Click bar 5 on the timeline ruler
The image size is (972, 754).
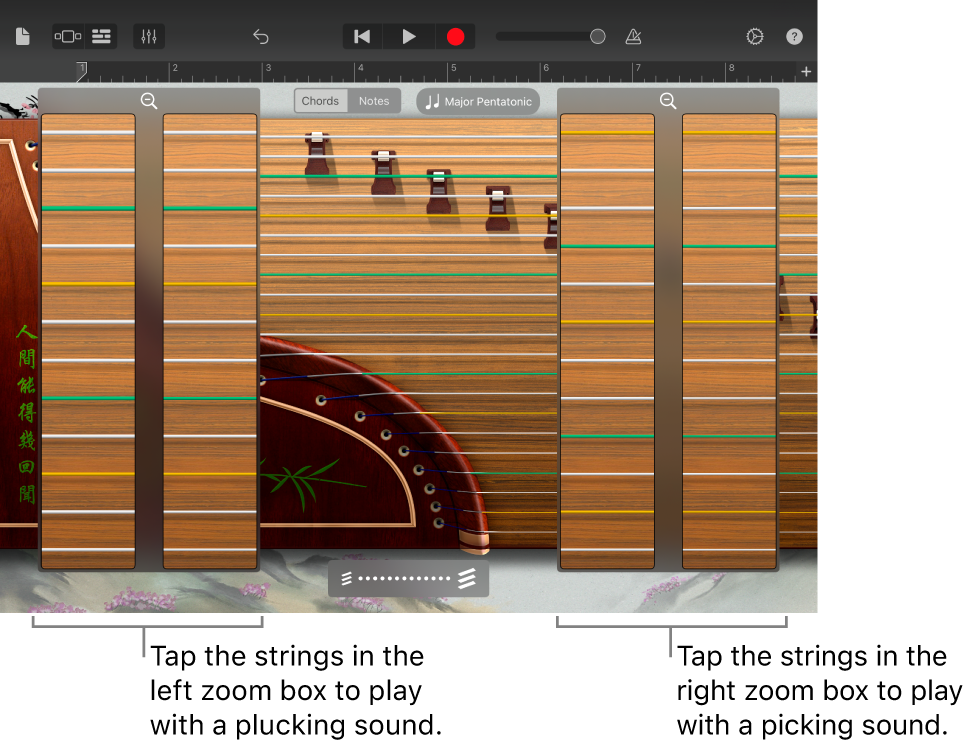(x=453, y=71)
